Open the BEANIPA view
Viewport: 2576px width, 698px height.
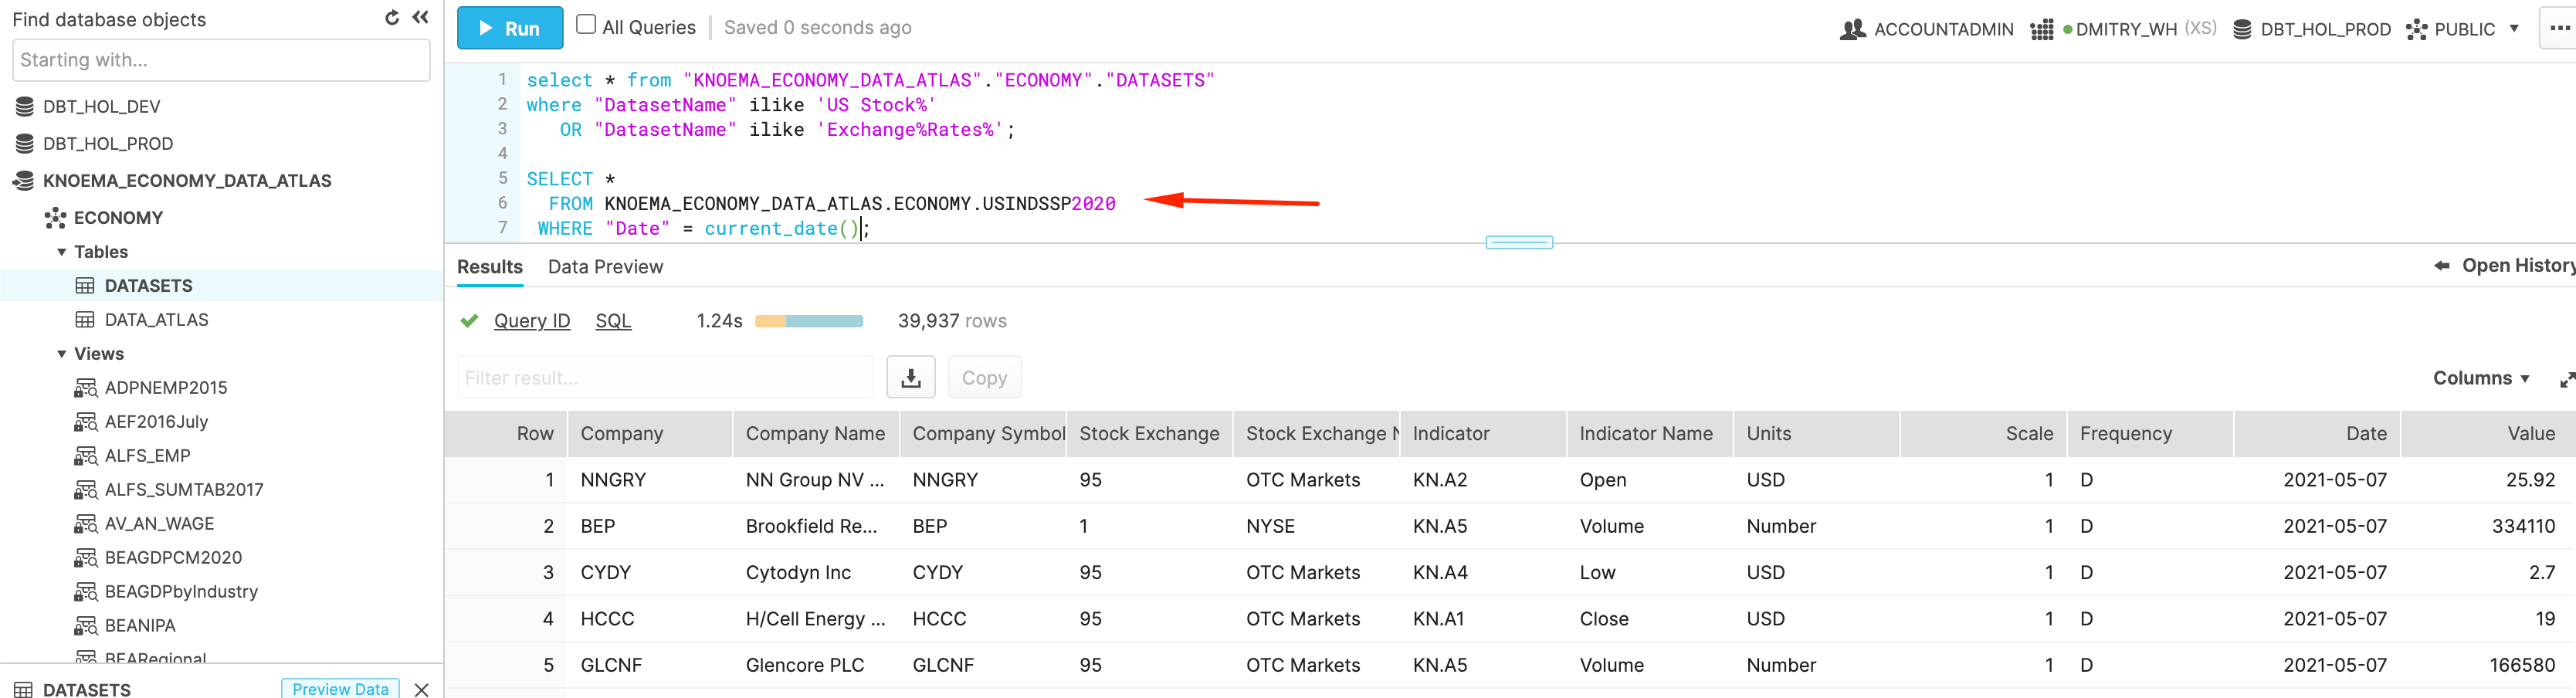click(140, 625)
